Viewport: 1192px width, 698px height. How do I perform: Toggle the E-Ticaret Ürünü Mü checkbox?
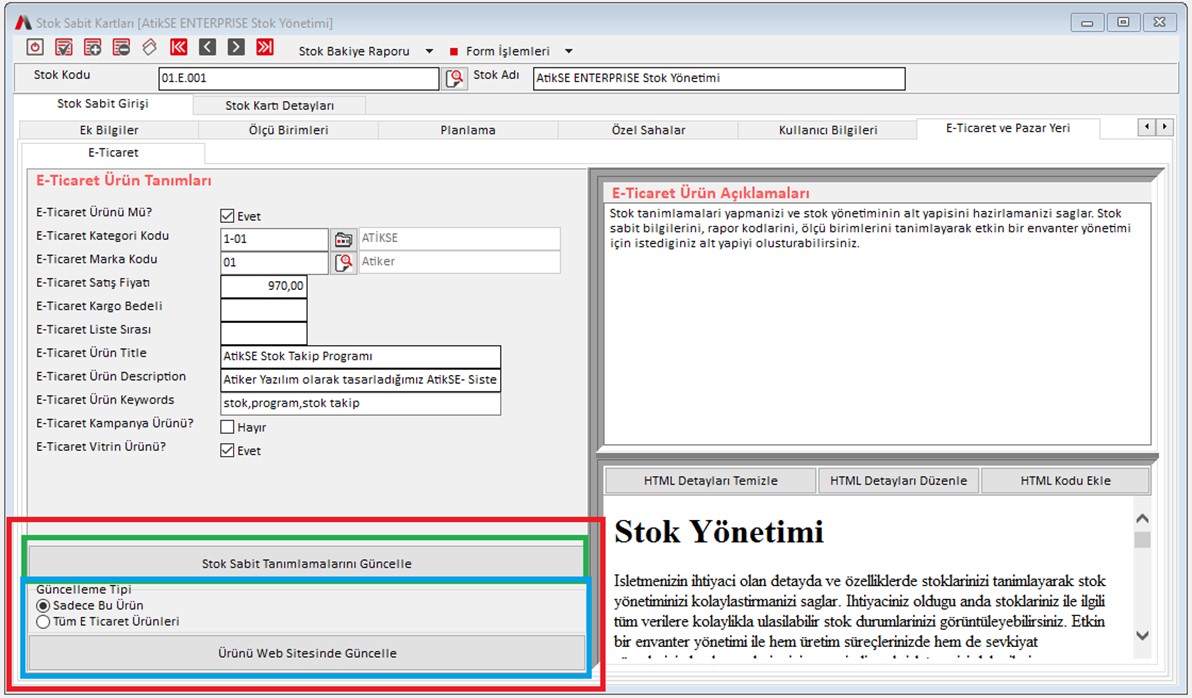click(227, 216)
